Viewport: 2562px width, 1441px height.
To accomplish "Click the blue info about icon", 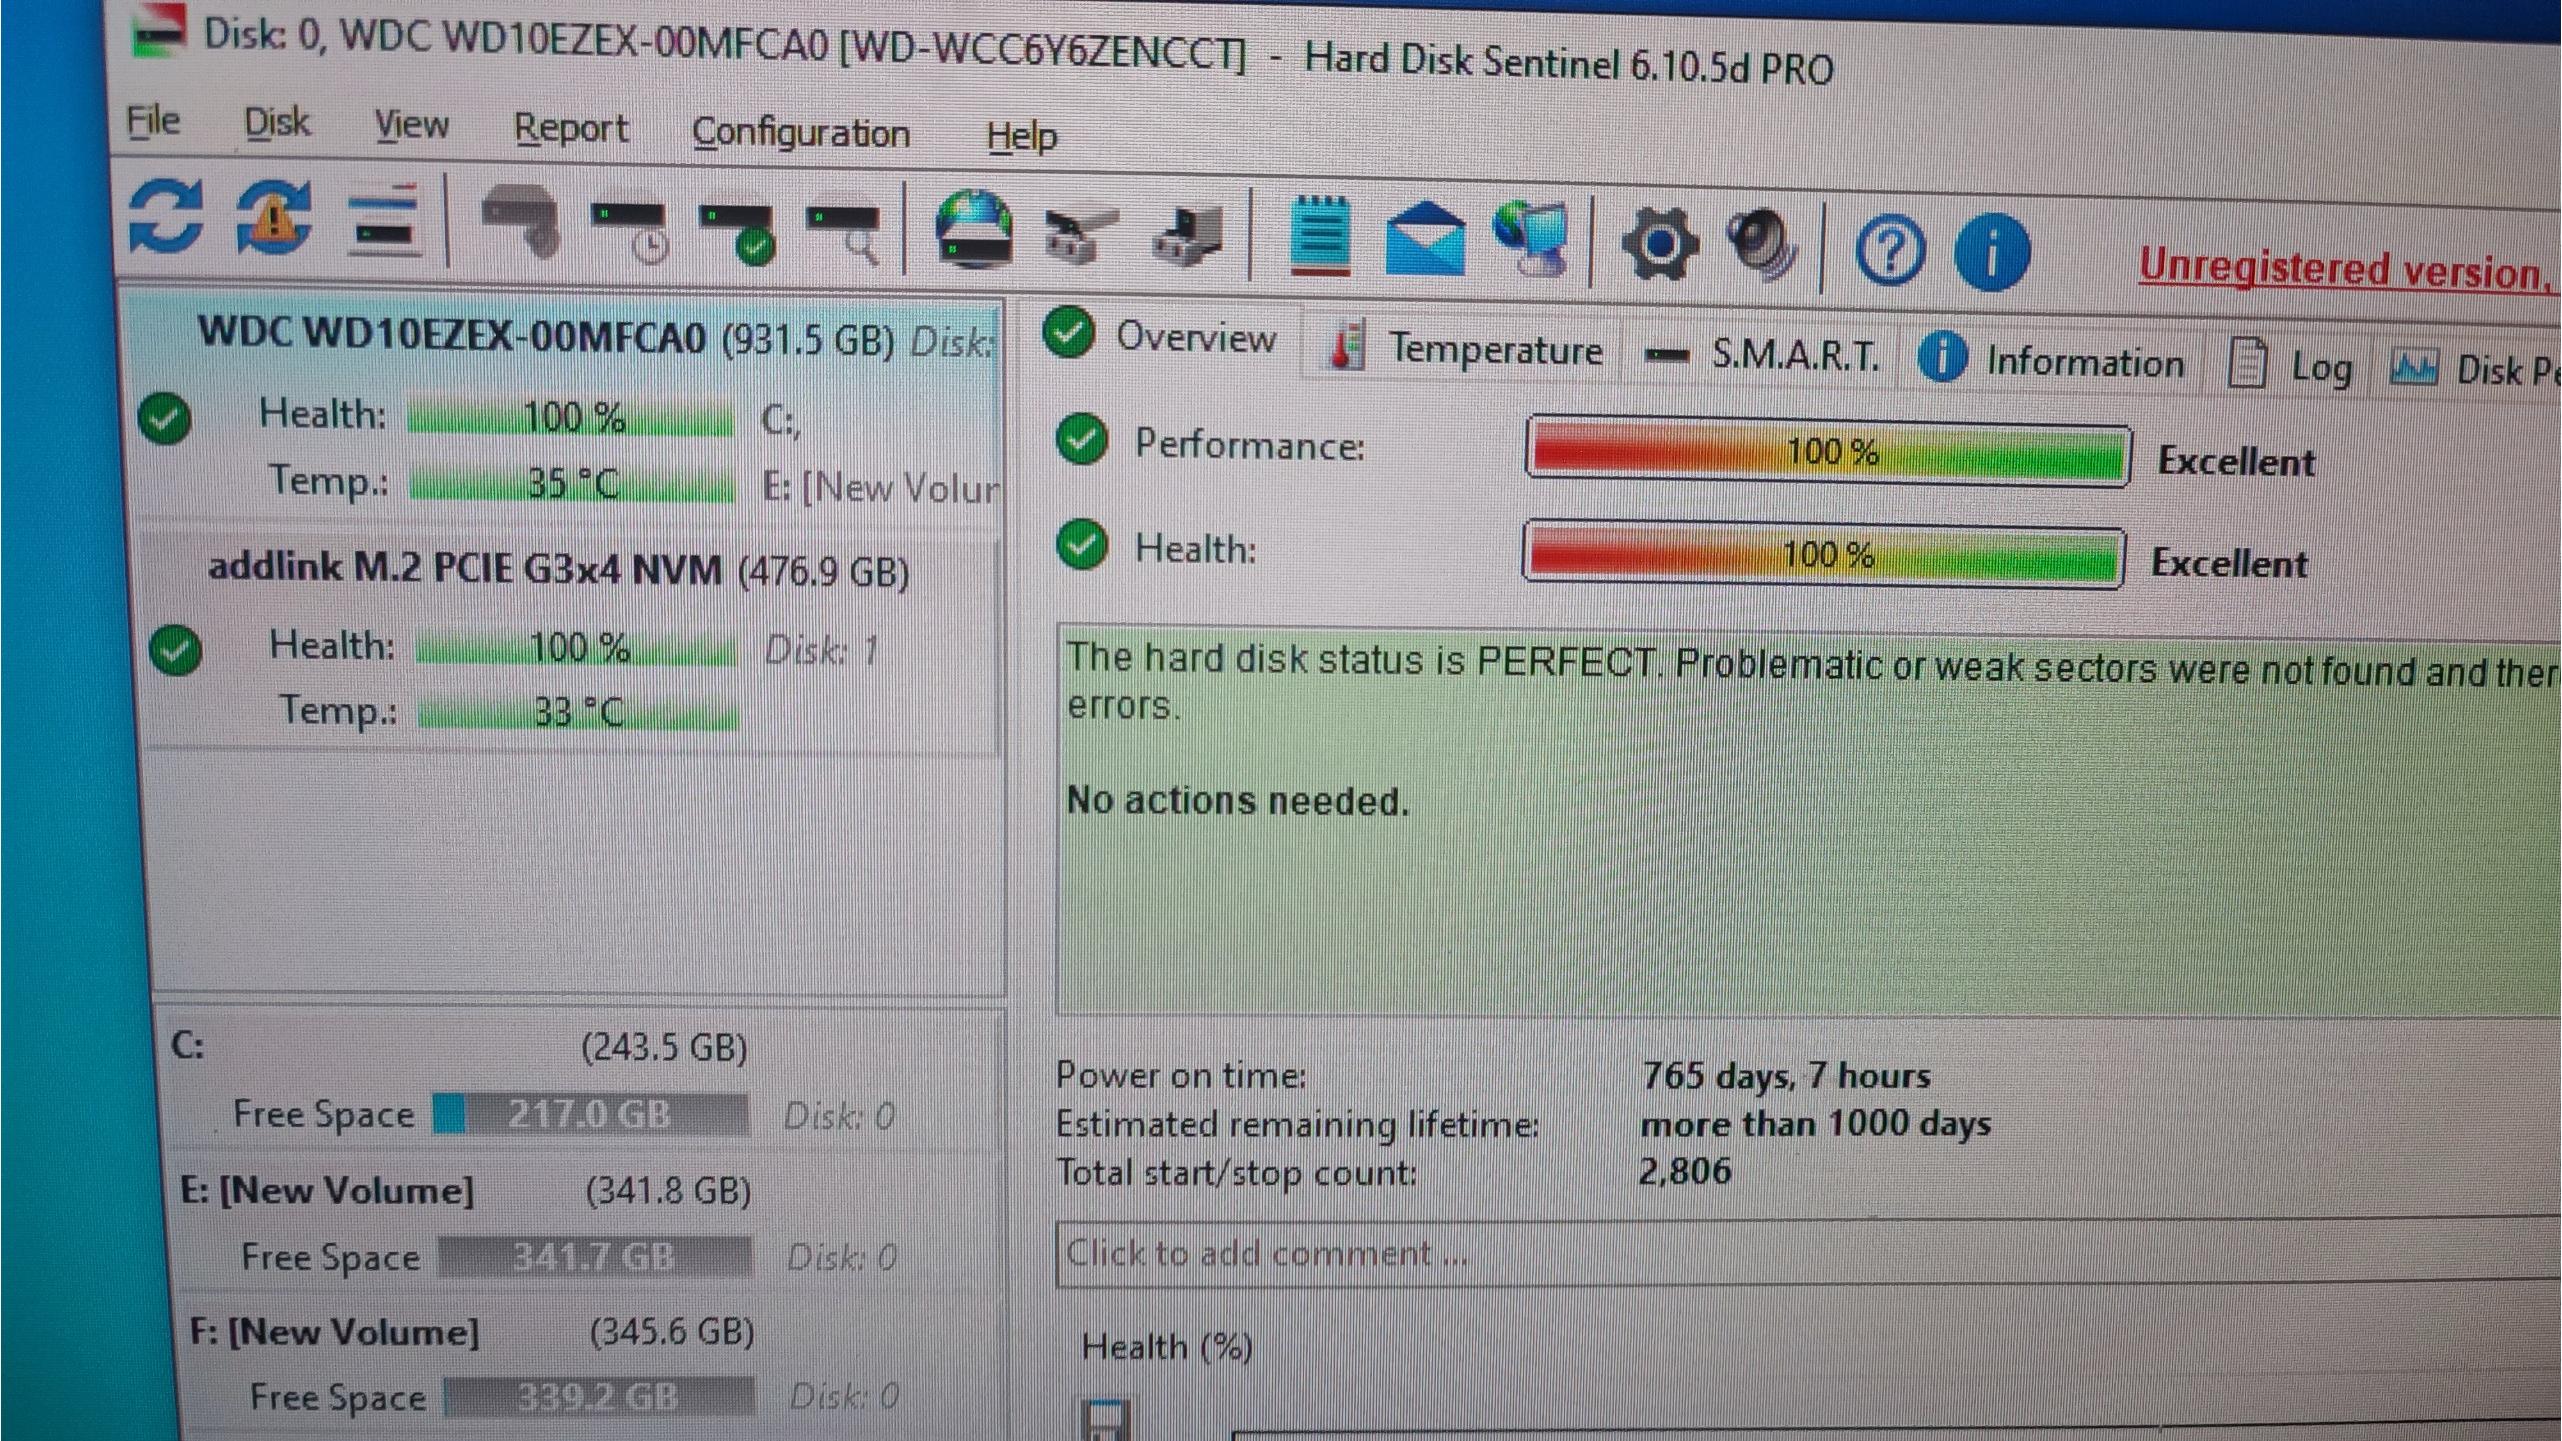I will (x=1991, y=252).
